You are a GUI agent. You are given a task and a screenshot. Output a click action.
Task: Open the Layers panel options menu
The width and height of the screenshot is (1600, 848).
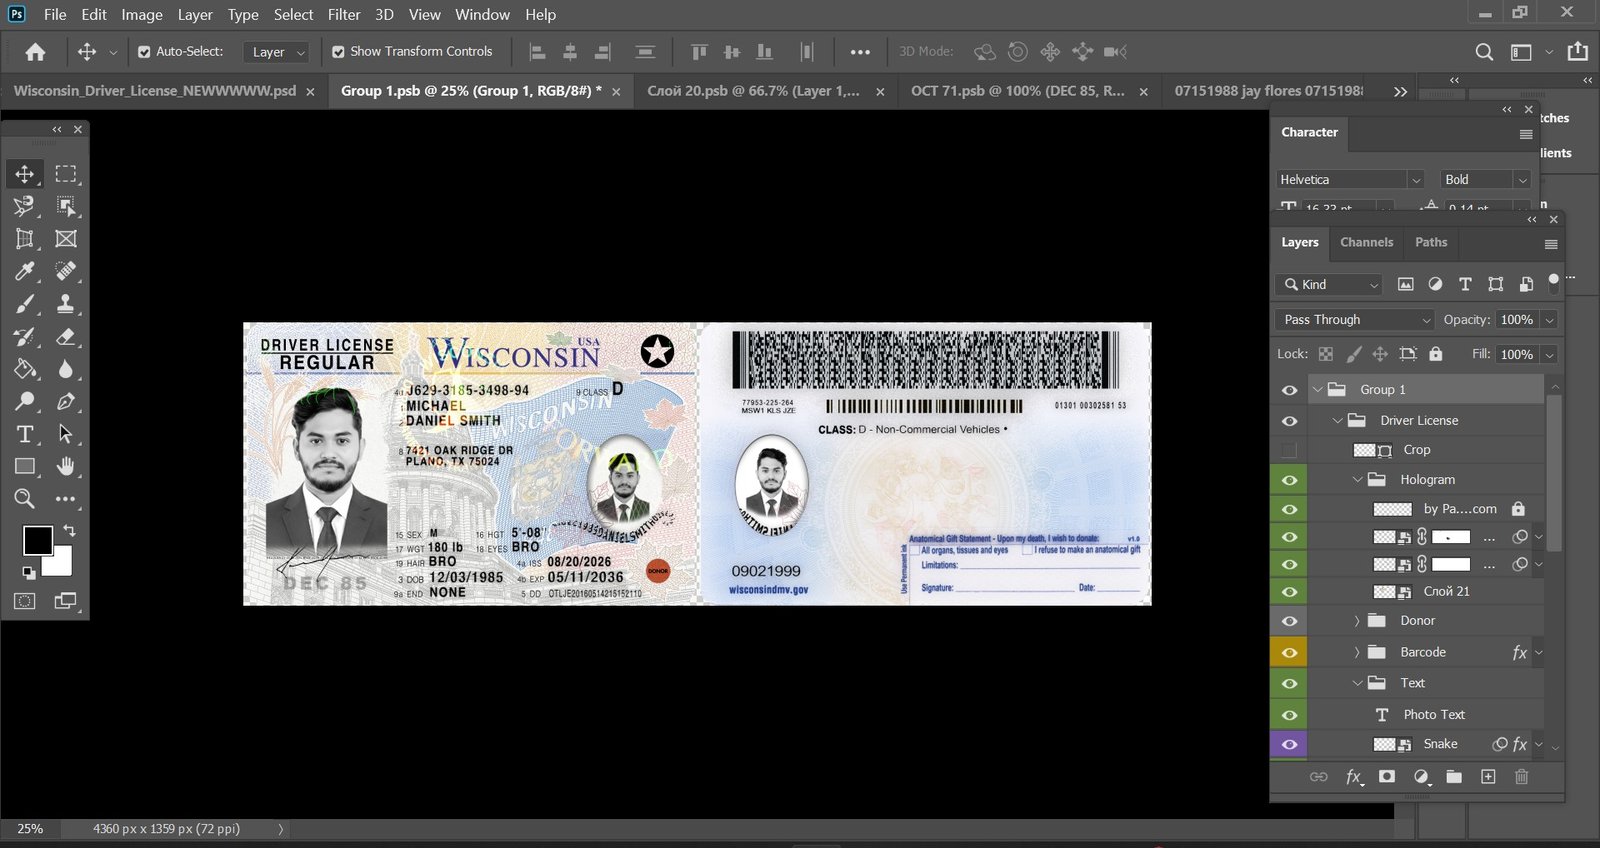(x=1551, y=244)
